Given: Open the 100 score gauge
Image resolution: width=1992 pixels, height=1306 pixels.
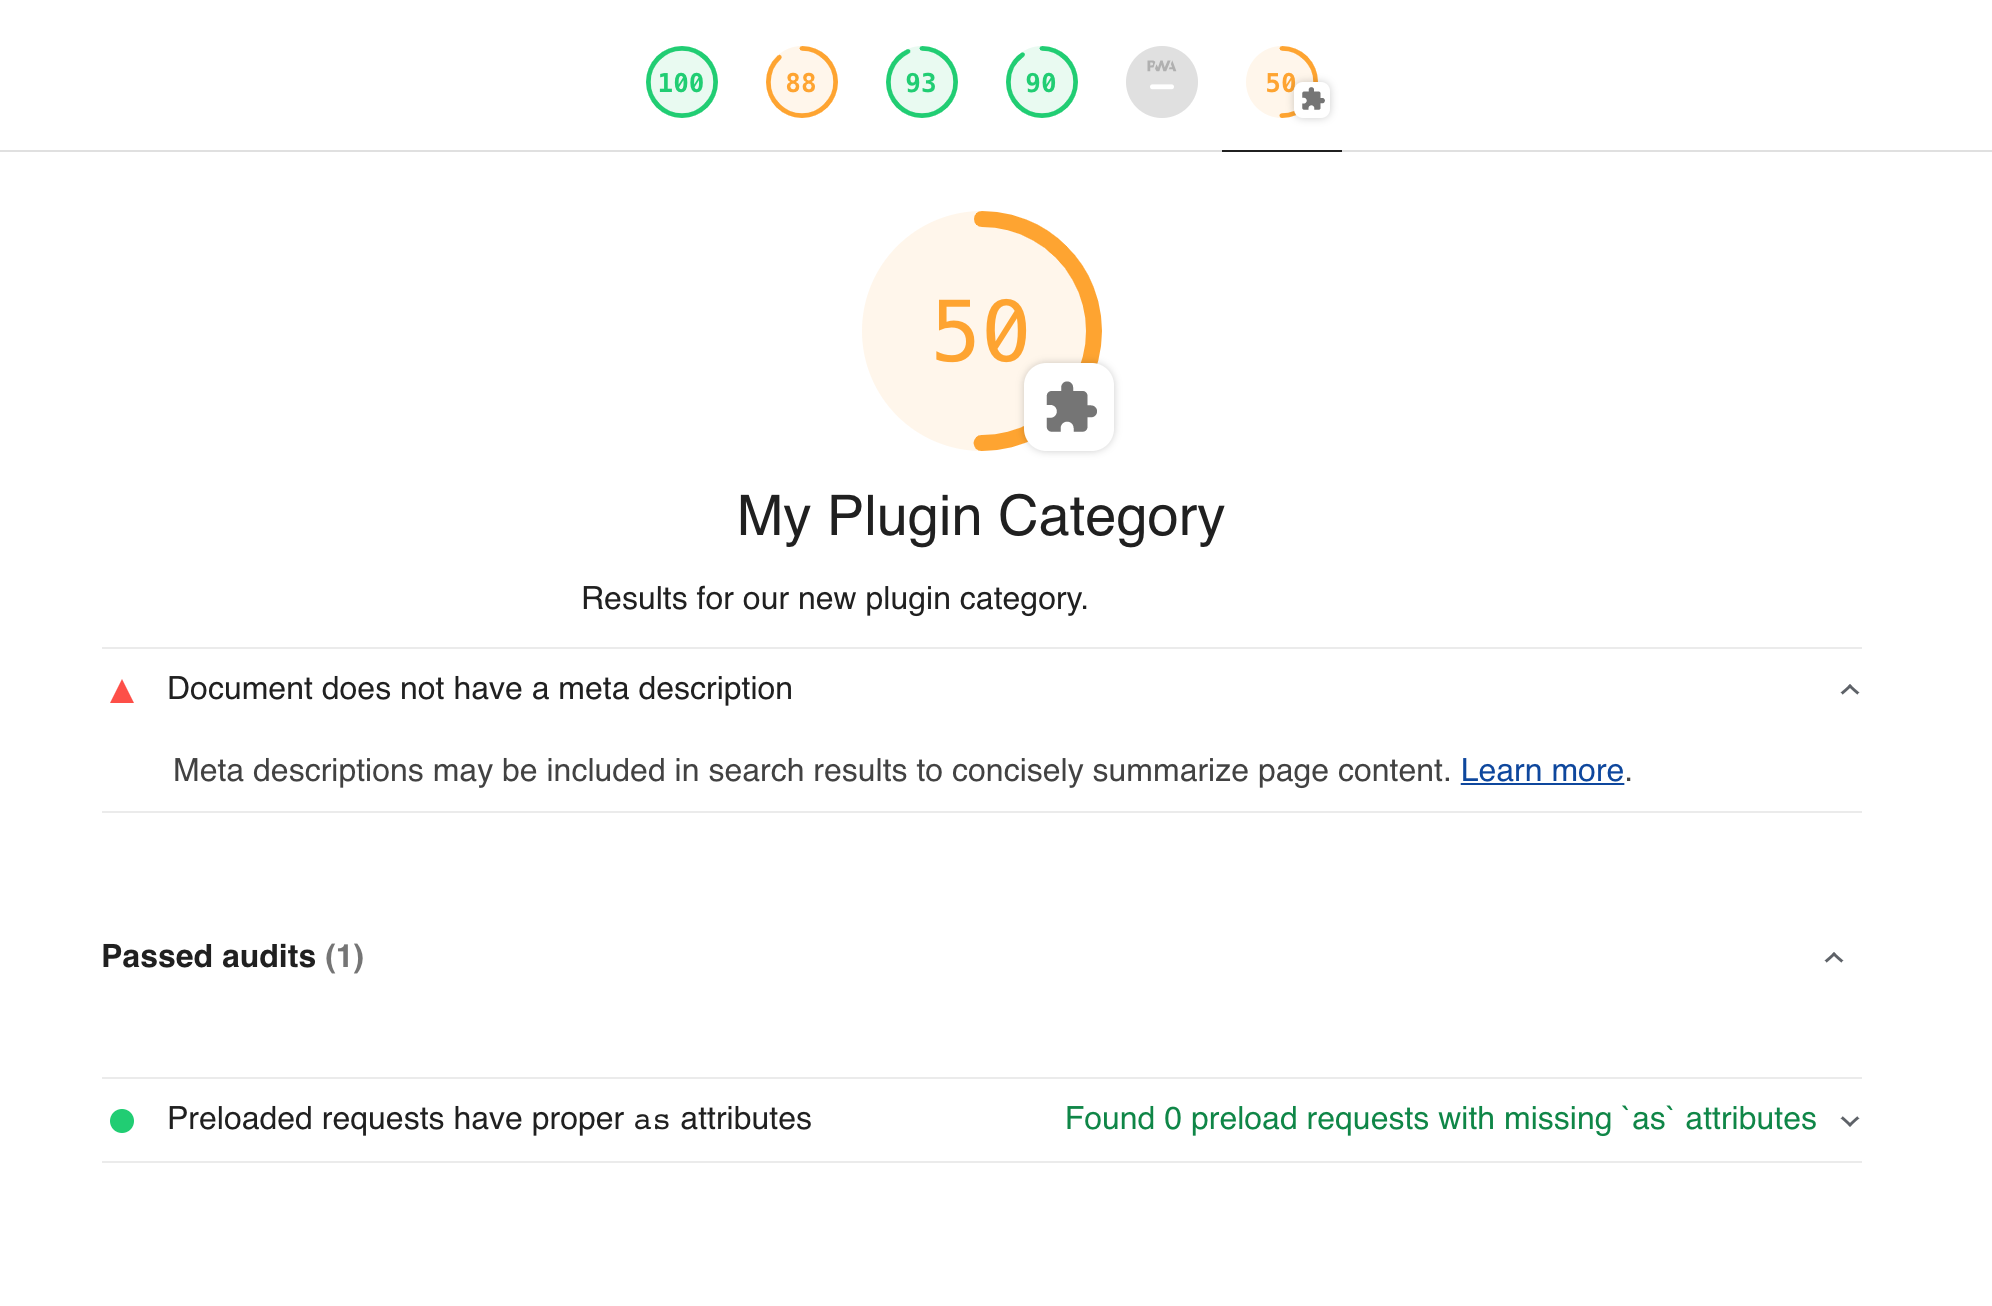Looking at the screenshot, I should click(682, 82).
